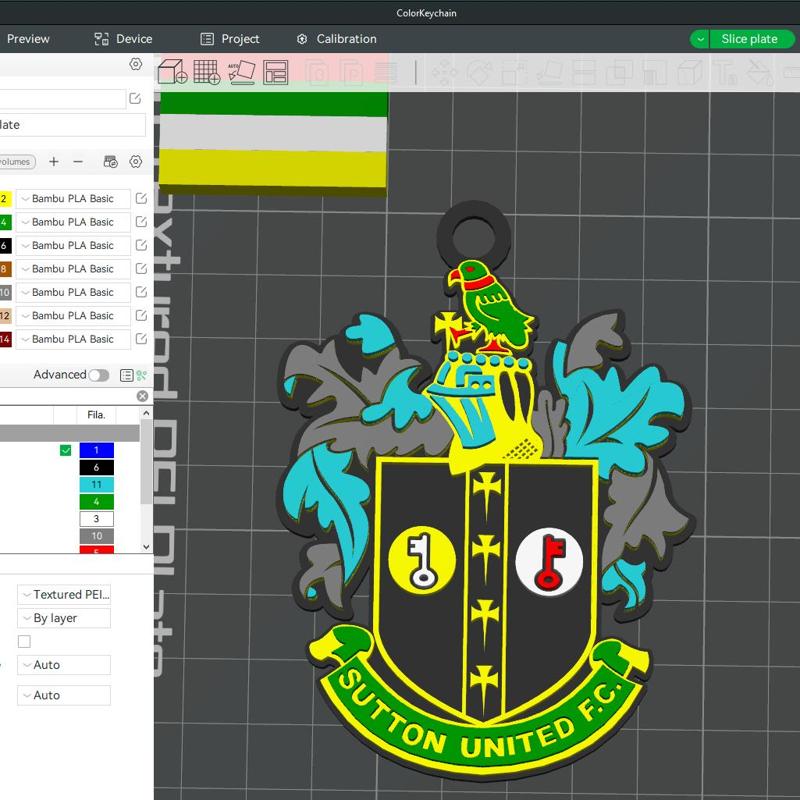
Task: Select the yellow filament color swatch
Action: coord(6,198)
